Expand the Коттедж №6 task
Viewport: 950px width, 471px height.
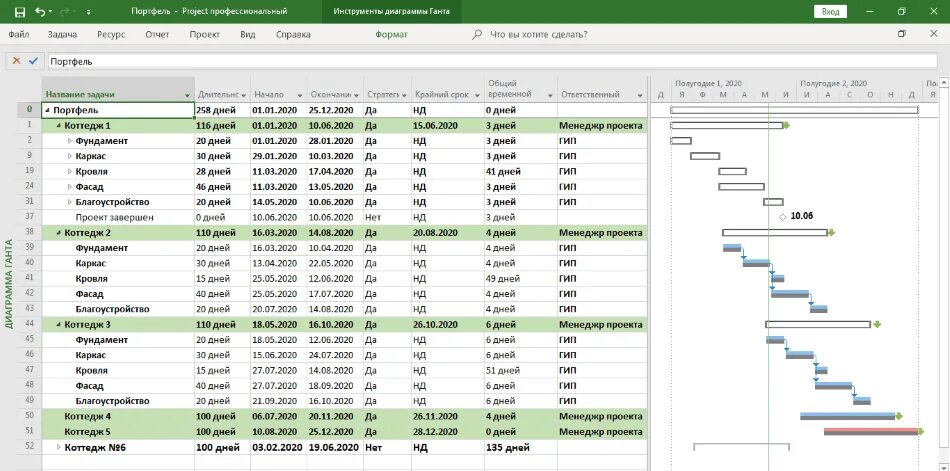pos(59,447)
